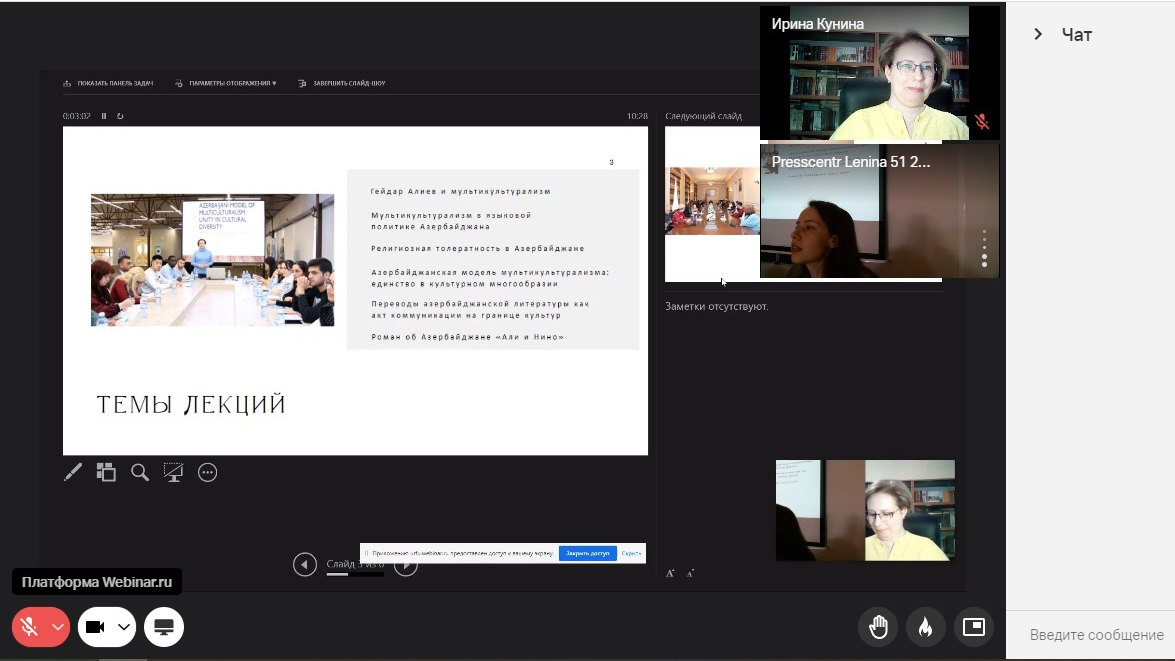
Task: Click the flame reaction icon
Action: click(925, 627)
